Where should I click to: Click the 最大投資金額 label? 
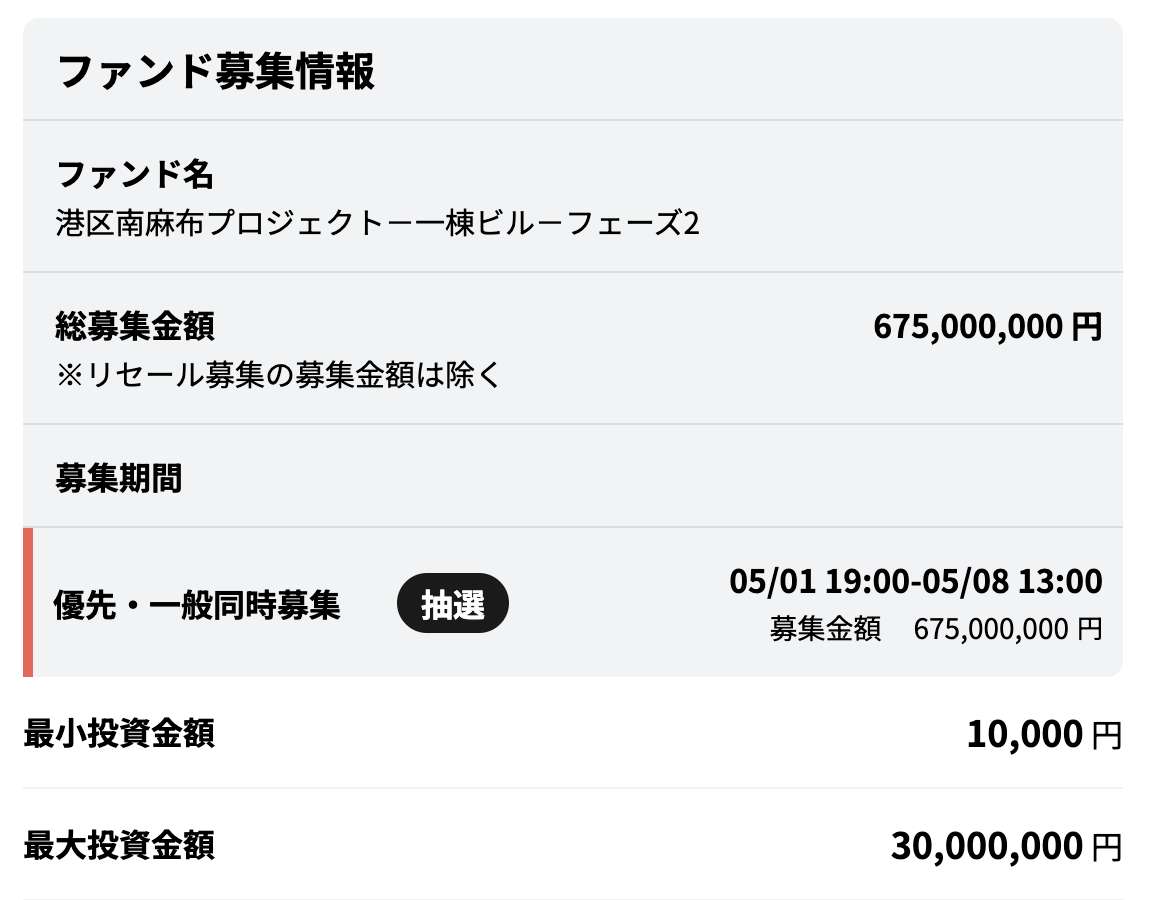coord(119,845)
